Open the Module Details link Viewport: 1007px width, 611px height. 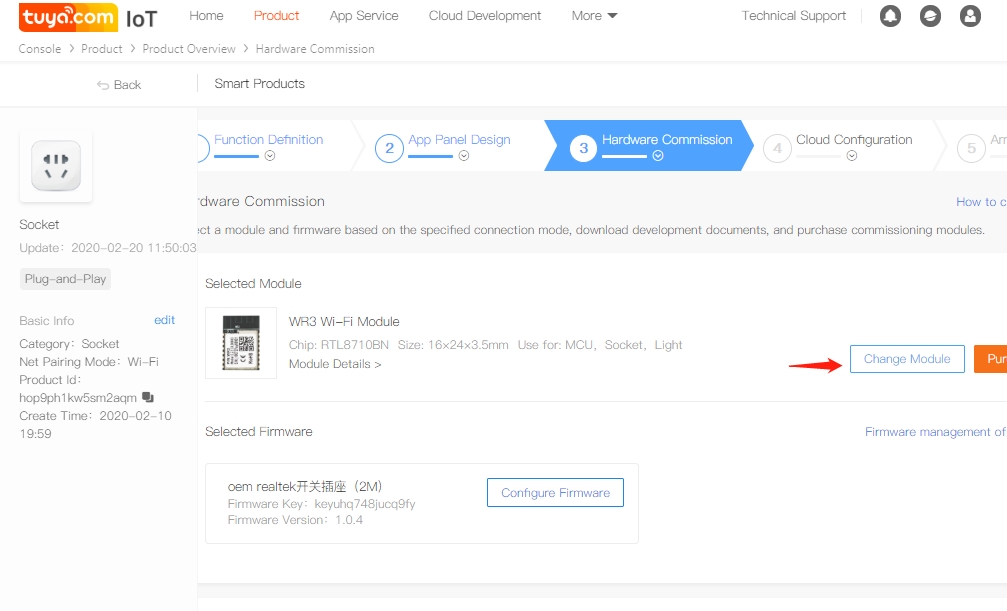[x=335, y=364]
